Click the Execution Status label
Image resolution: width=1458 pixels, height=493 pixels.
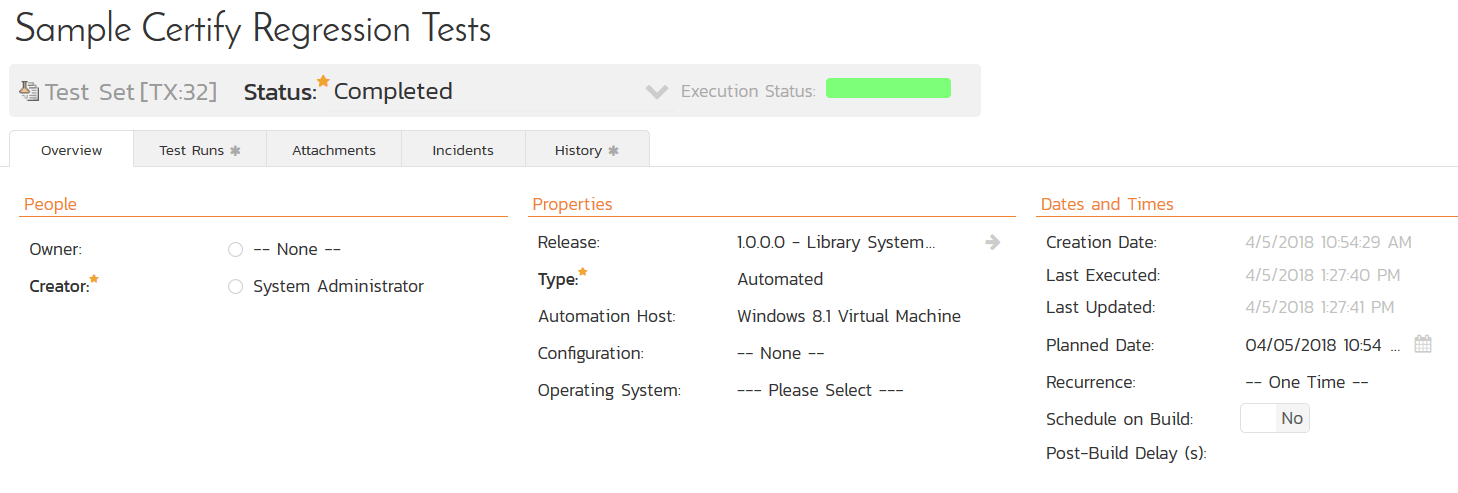pyautogui.click(x=748, y=91)
